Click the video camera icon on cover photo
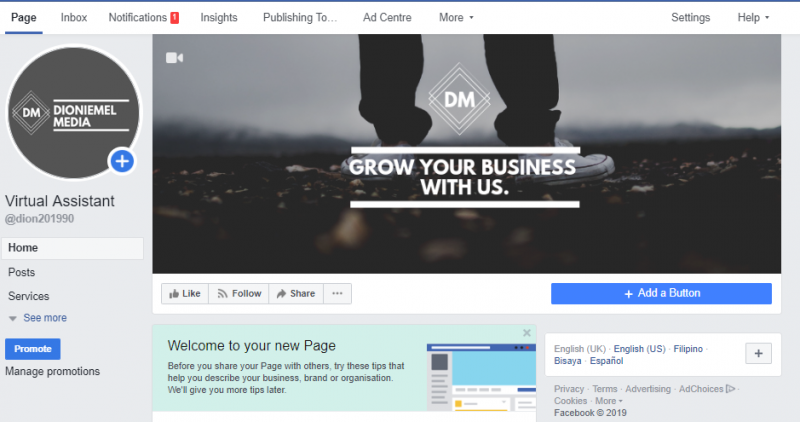This screenshot has height=422, width=800. point(174,58)
